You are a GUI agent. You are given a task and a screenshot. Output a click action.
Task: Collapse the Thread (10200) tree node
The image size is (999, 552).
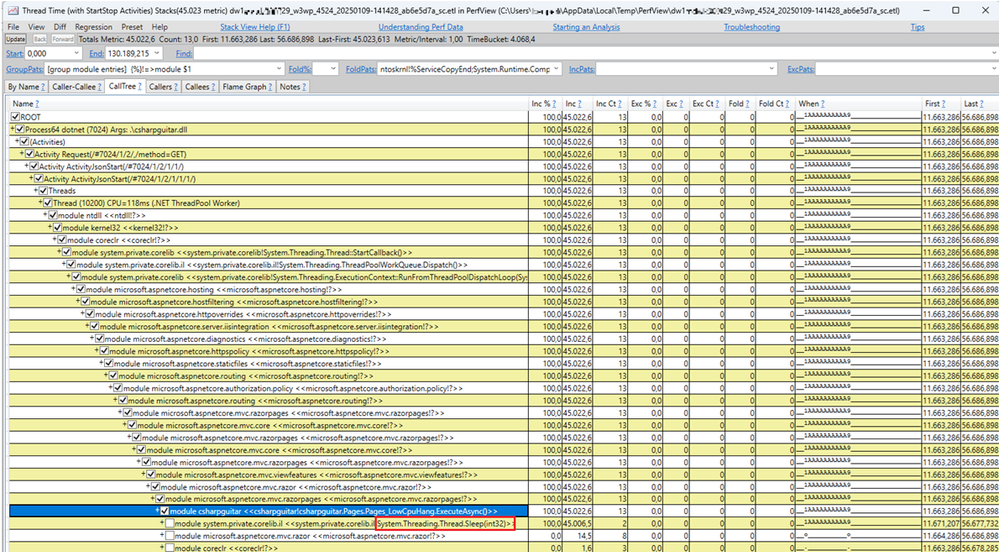[40, 203]
